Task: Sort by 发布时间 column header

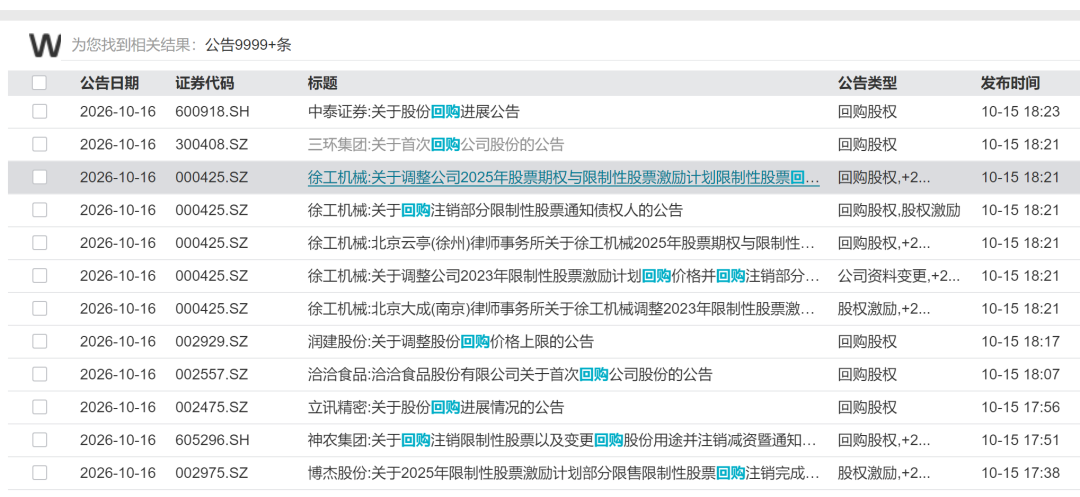Action: tap(1010, 83)
